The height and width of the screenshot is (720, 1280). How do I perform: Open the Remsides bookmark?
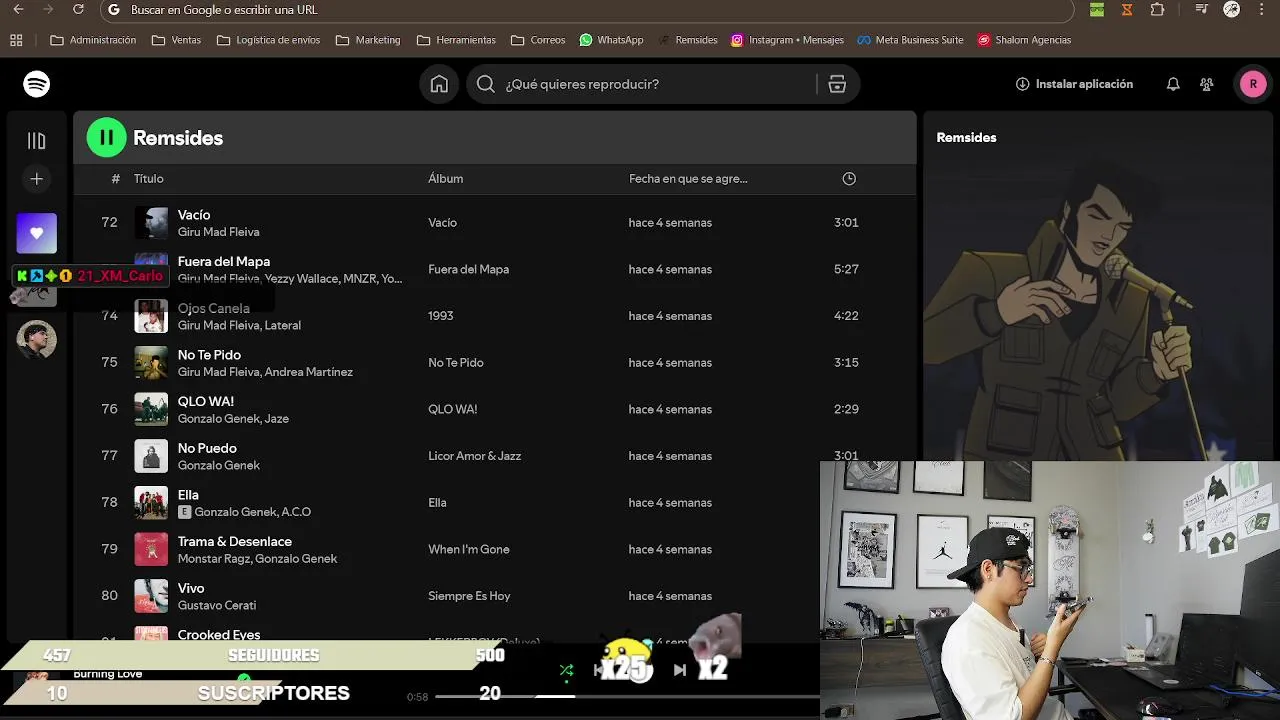(688, 40)
